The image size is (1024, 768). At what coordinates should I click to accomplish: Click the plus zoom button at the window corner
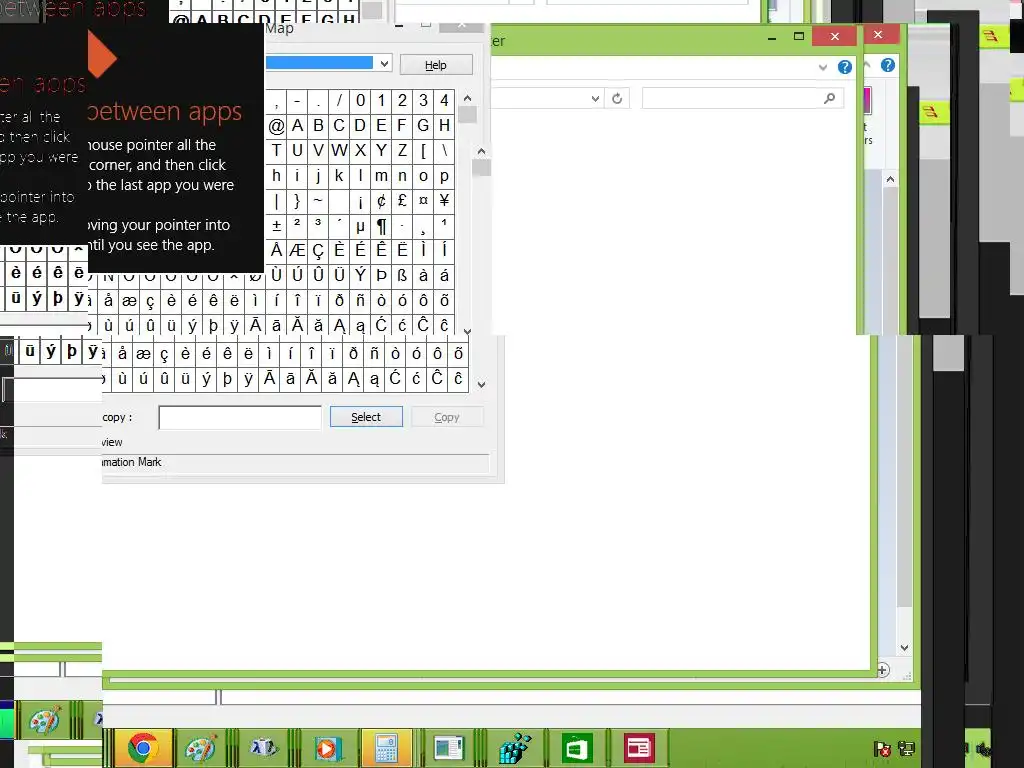[x=882, y=670]
